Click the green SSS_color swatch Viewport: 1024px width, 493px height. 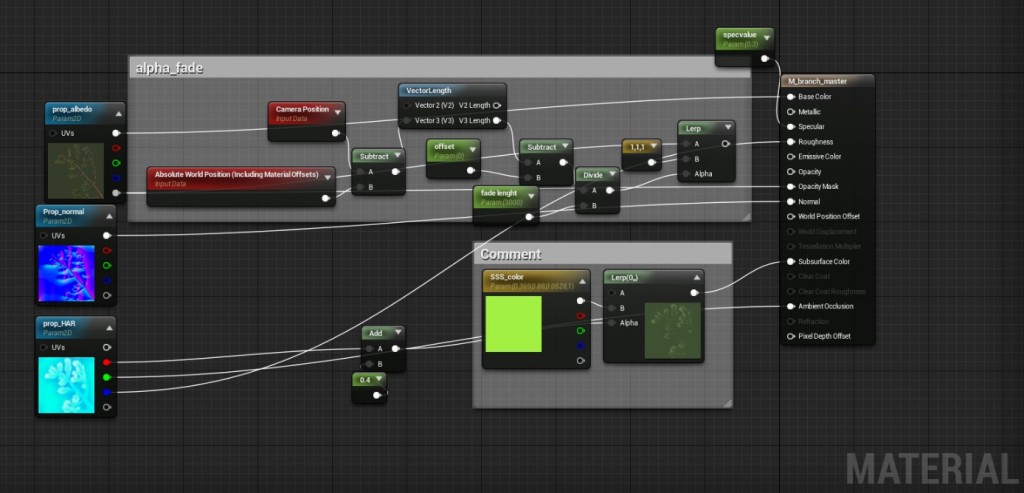pyautogui.click(x=513, y=324)
